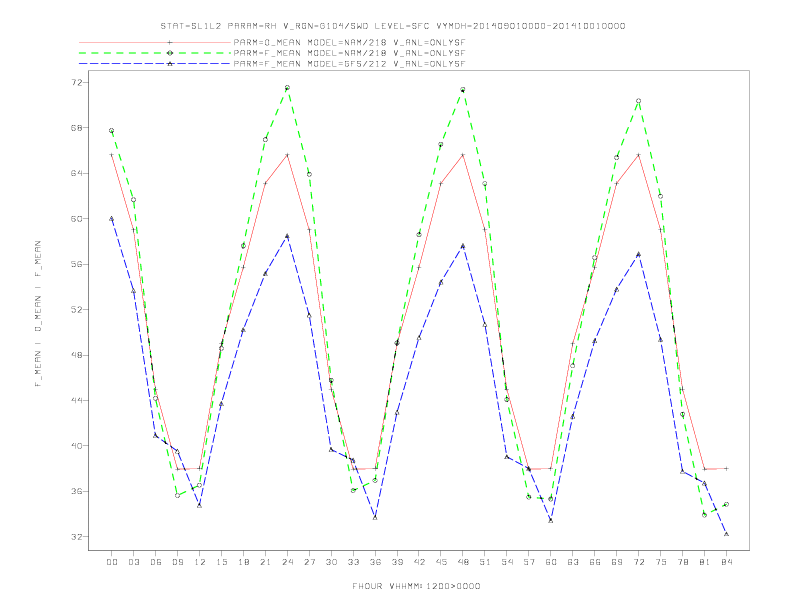Click x-axis tick label 36
This screenshot has height=612, width=792.
point(375,562)
